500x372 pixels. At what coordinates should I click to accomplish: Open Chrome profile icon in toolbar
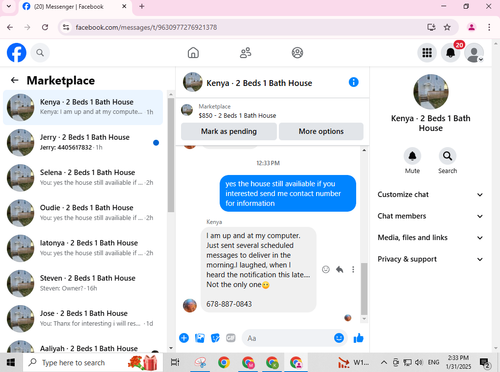pyautogui.click(x=471, y=27)
